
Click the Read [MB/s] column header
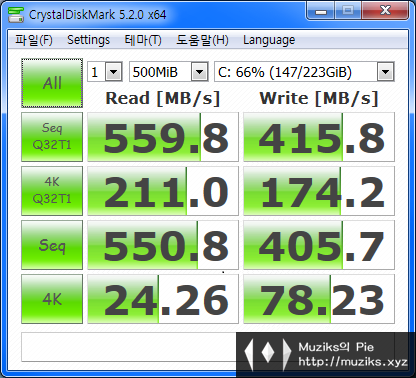click(163, 99)
